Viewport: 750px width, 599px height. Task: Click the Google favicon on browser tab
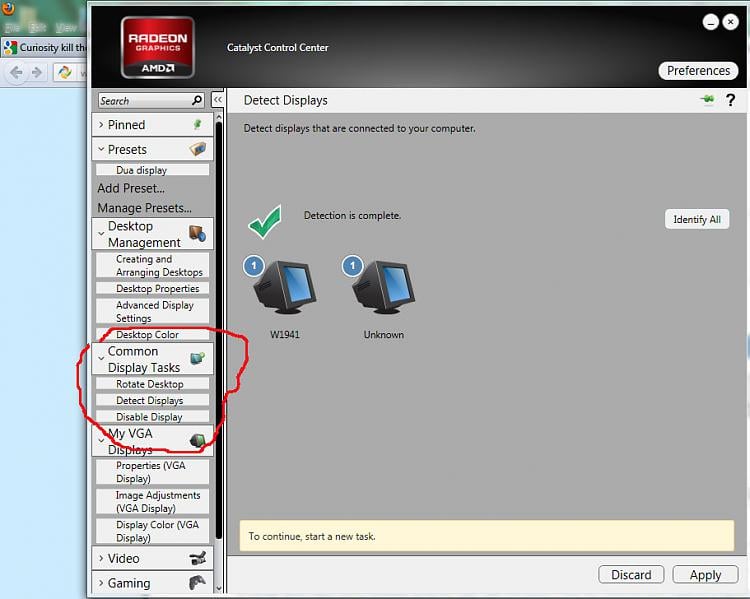11,48
